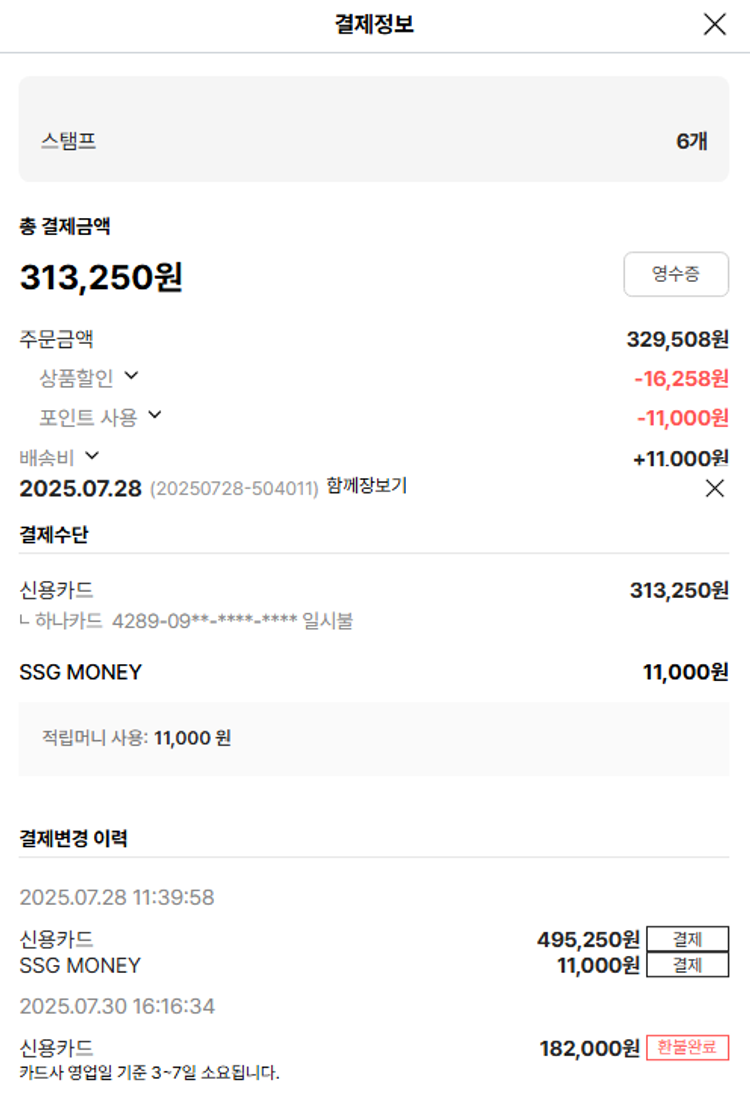Tap the 스탬프 6개 panel
The width and height of the screenshot is (750, 1114).
click(374, 129)
